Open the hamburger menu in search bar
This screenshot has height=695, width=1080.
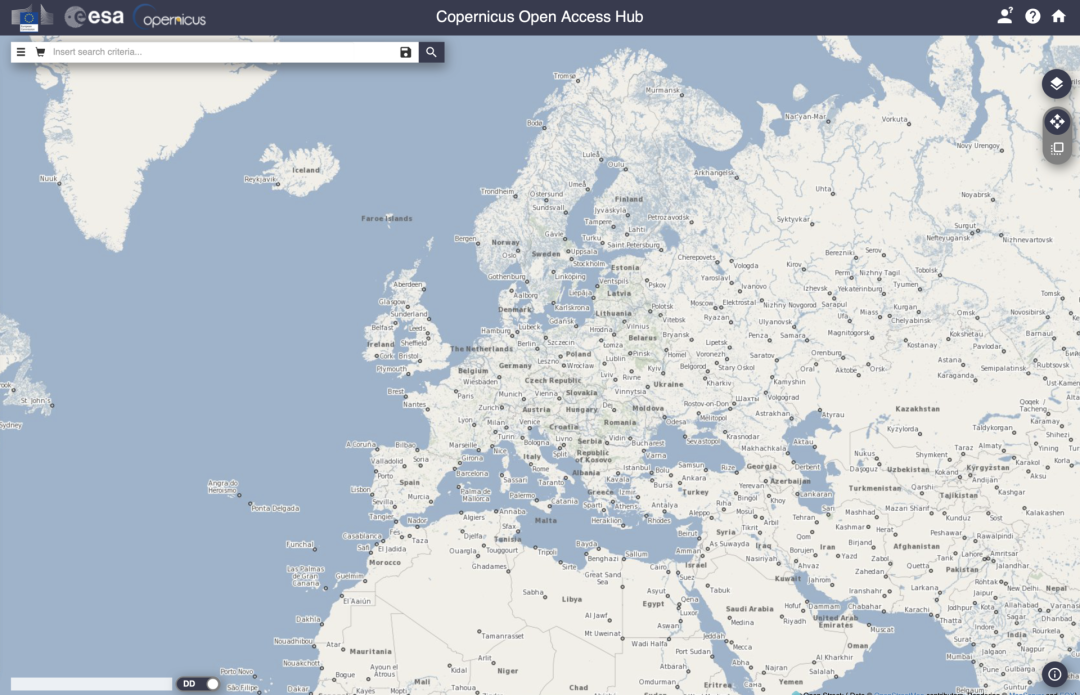tap(21, 52)
